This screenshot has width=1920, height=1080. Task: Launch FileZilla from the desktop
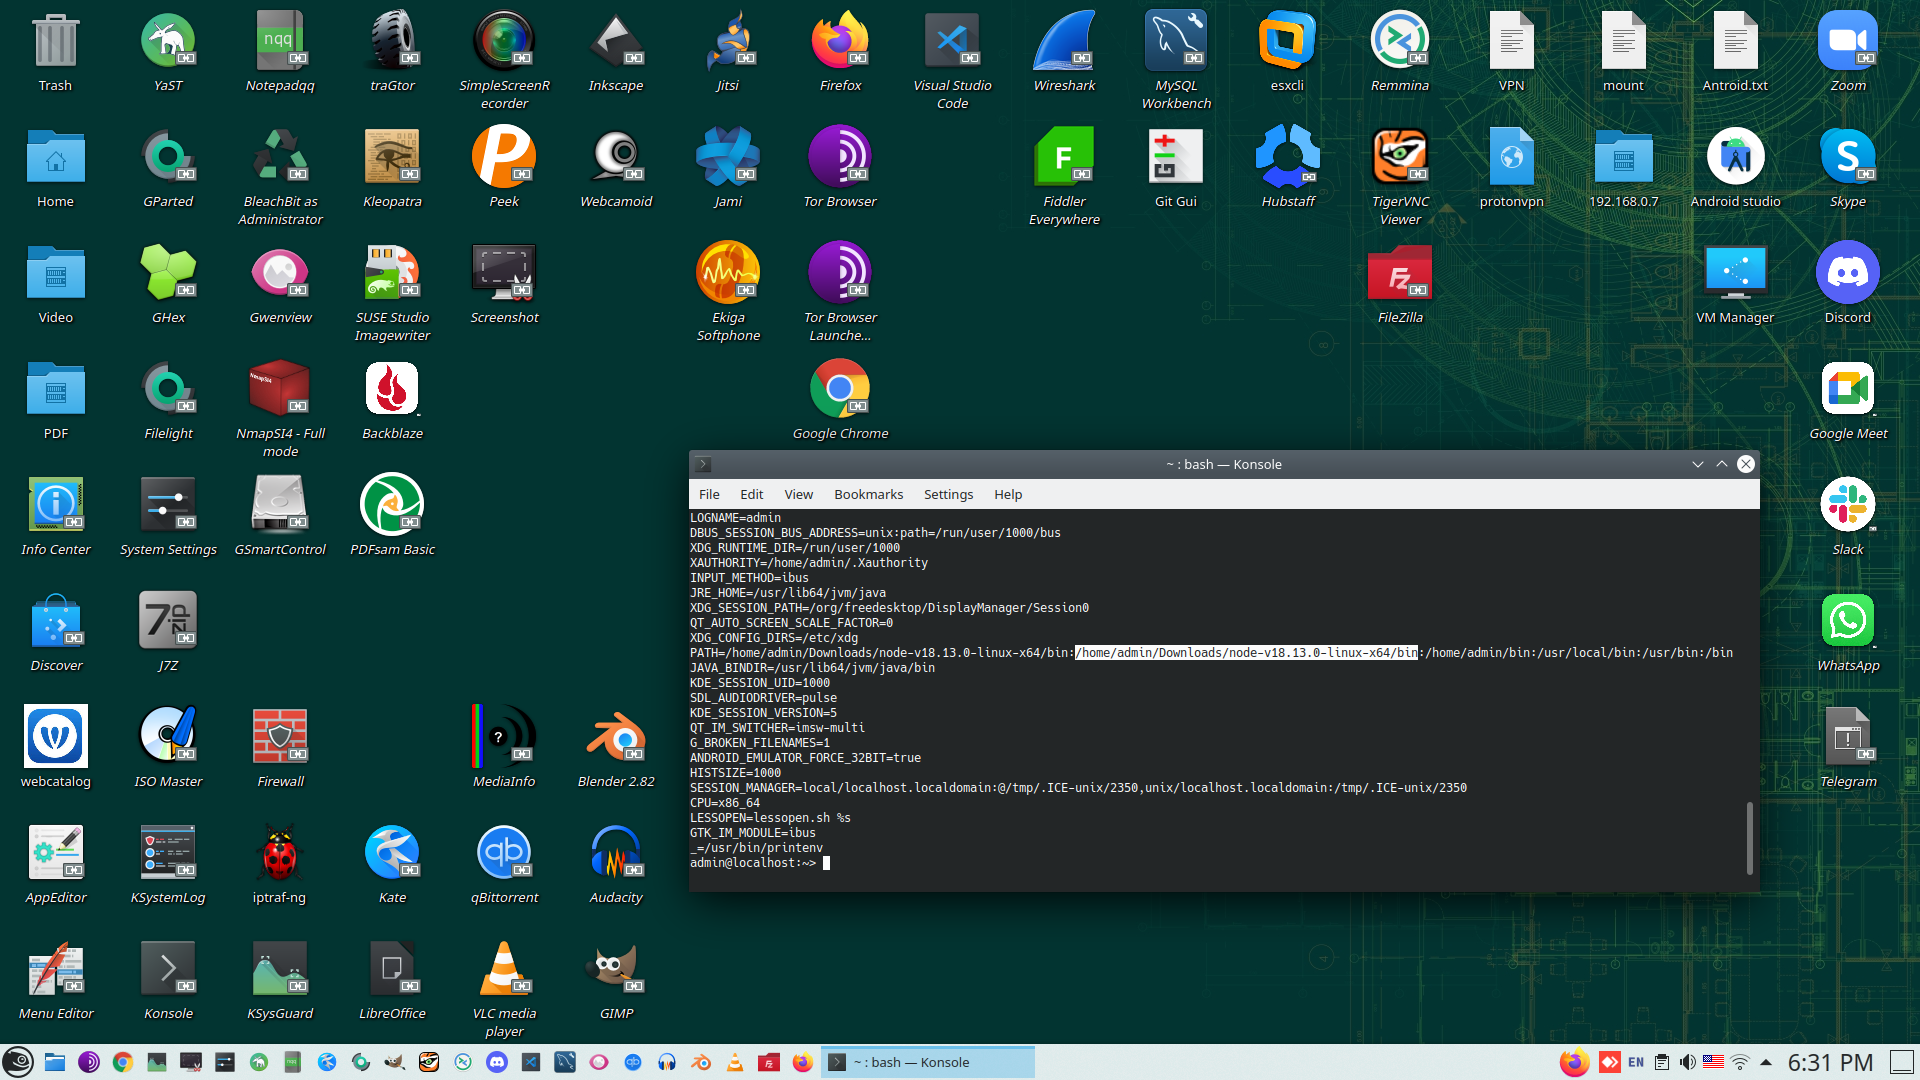(1399, 274)
